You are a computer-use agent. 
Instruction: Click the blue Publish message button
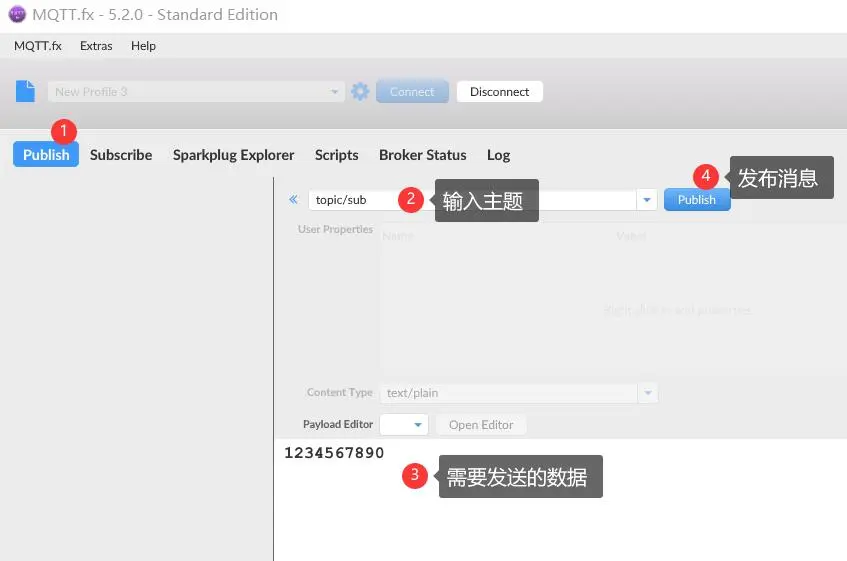click(x=696, y=200)
